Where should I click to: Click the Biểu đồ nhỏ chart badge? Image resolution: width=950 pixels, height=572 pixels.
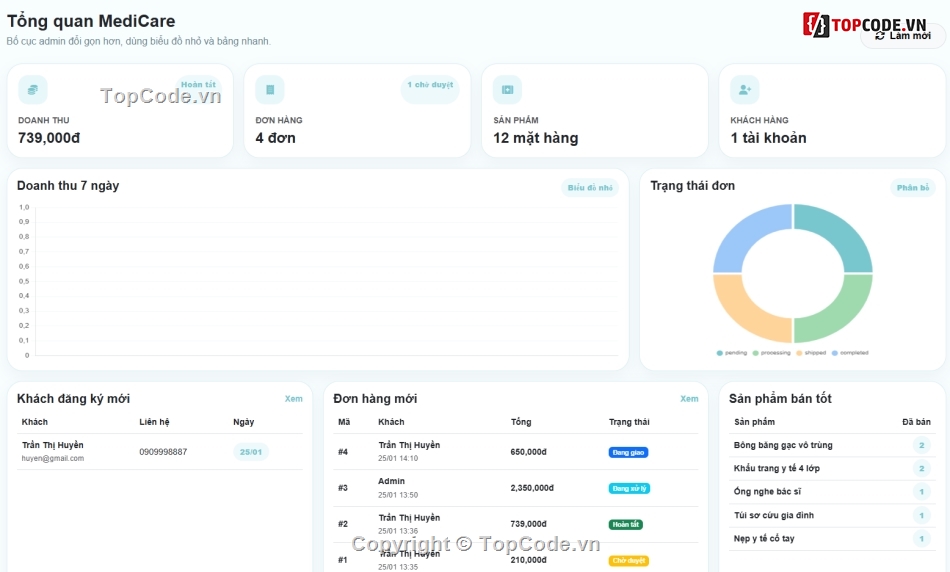pyautogui.click(x=590, y=188)
